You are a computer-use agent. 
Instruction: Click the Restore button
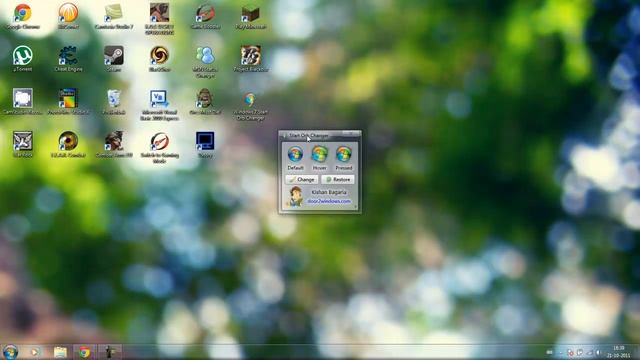coord(338,180)
